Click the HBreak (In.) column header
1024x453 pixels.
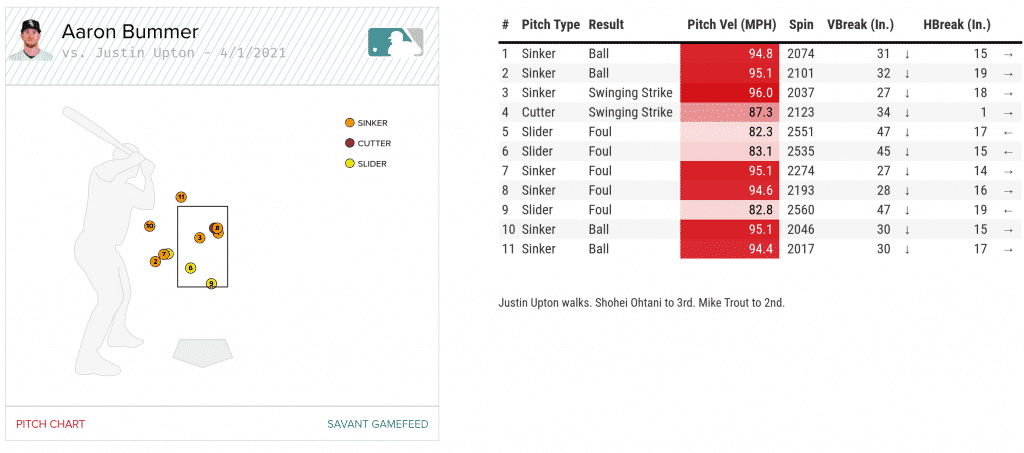(957, 24)
